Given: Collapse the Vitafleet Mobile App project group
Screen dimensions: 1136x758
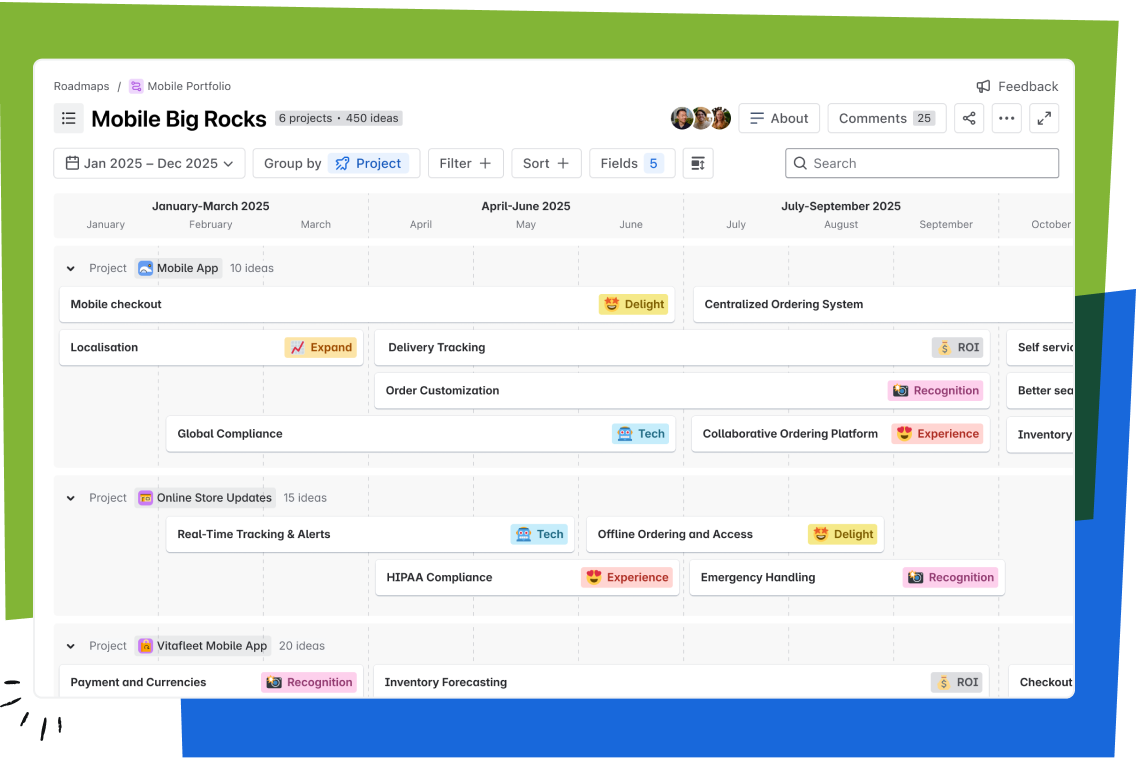Looking at the screenshot, I should pos(70,646).
